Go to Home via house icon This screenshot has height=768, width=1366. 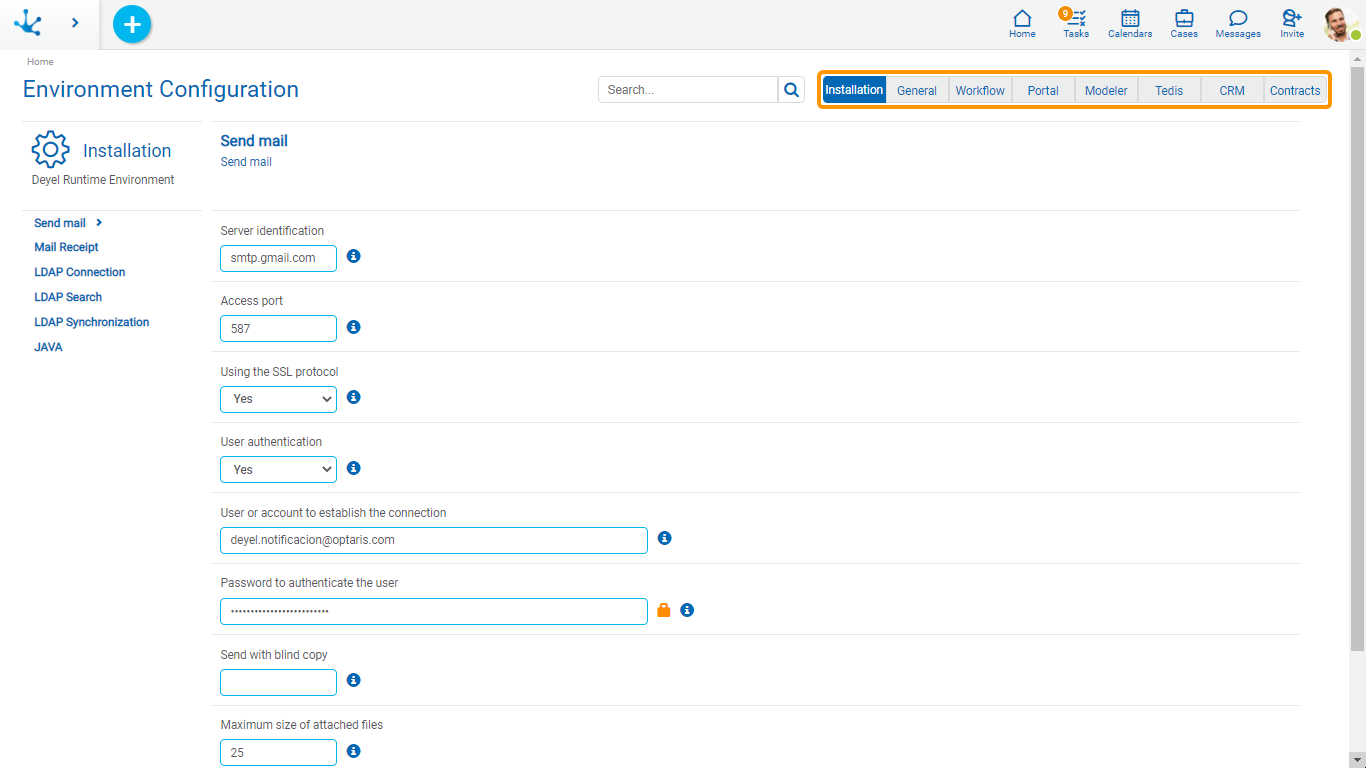1022,23
